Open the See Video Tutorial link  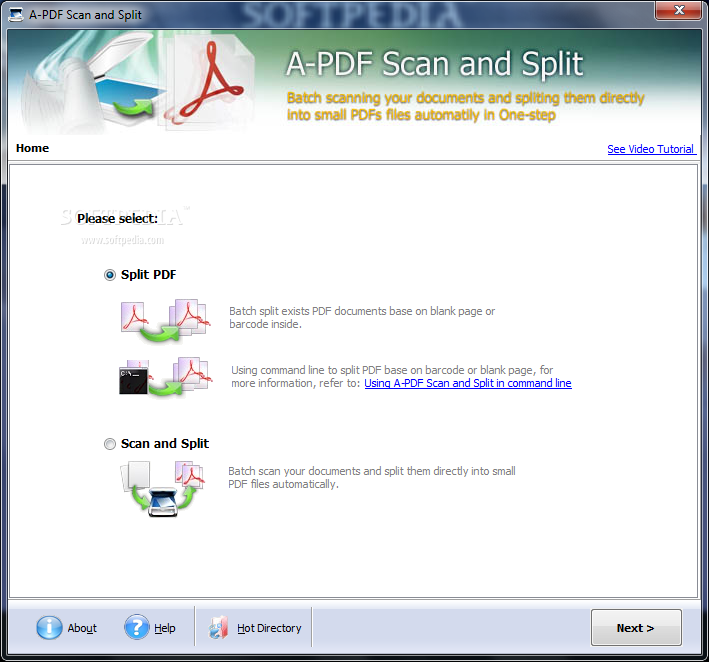650,149
